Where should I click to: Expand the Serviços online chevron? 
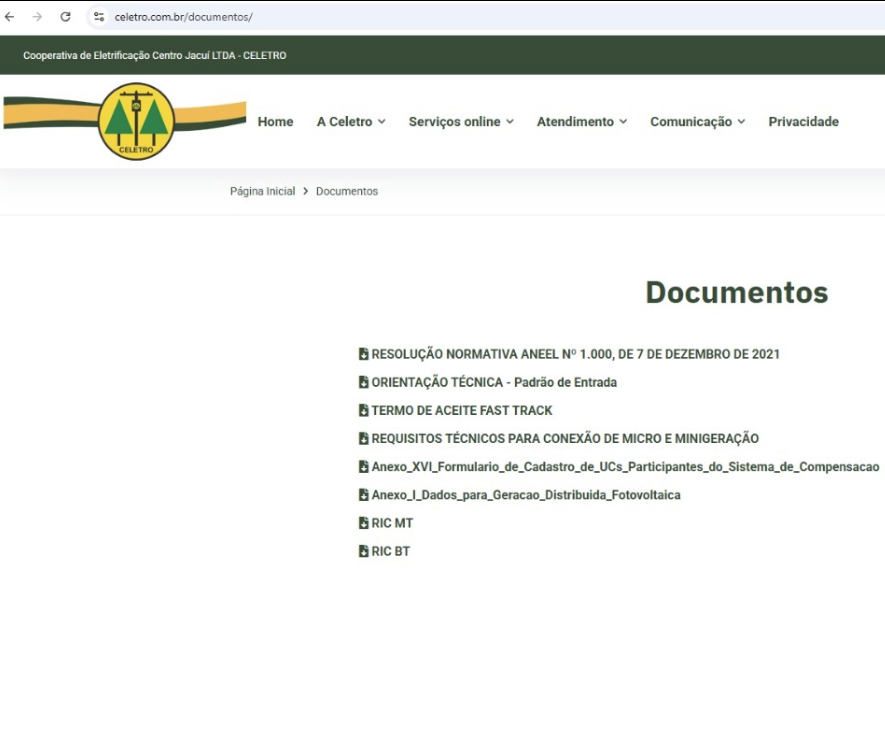click(x=510, y=121)
